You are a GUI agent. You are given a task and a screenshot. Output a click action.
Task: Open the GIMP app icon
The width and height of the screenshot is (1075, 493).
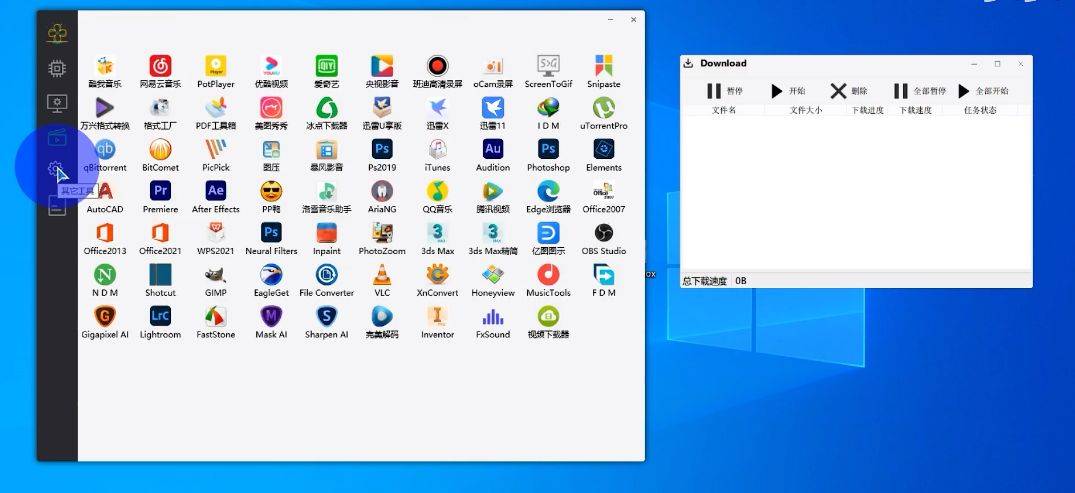coord(215,276)
